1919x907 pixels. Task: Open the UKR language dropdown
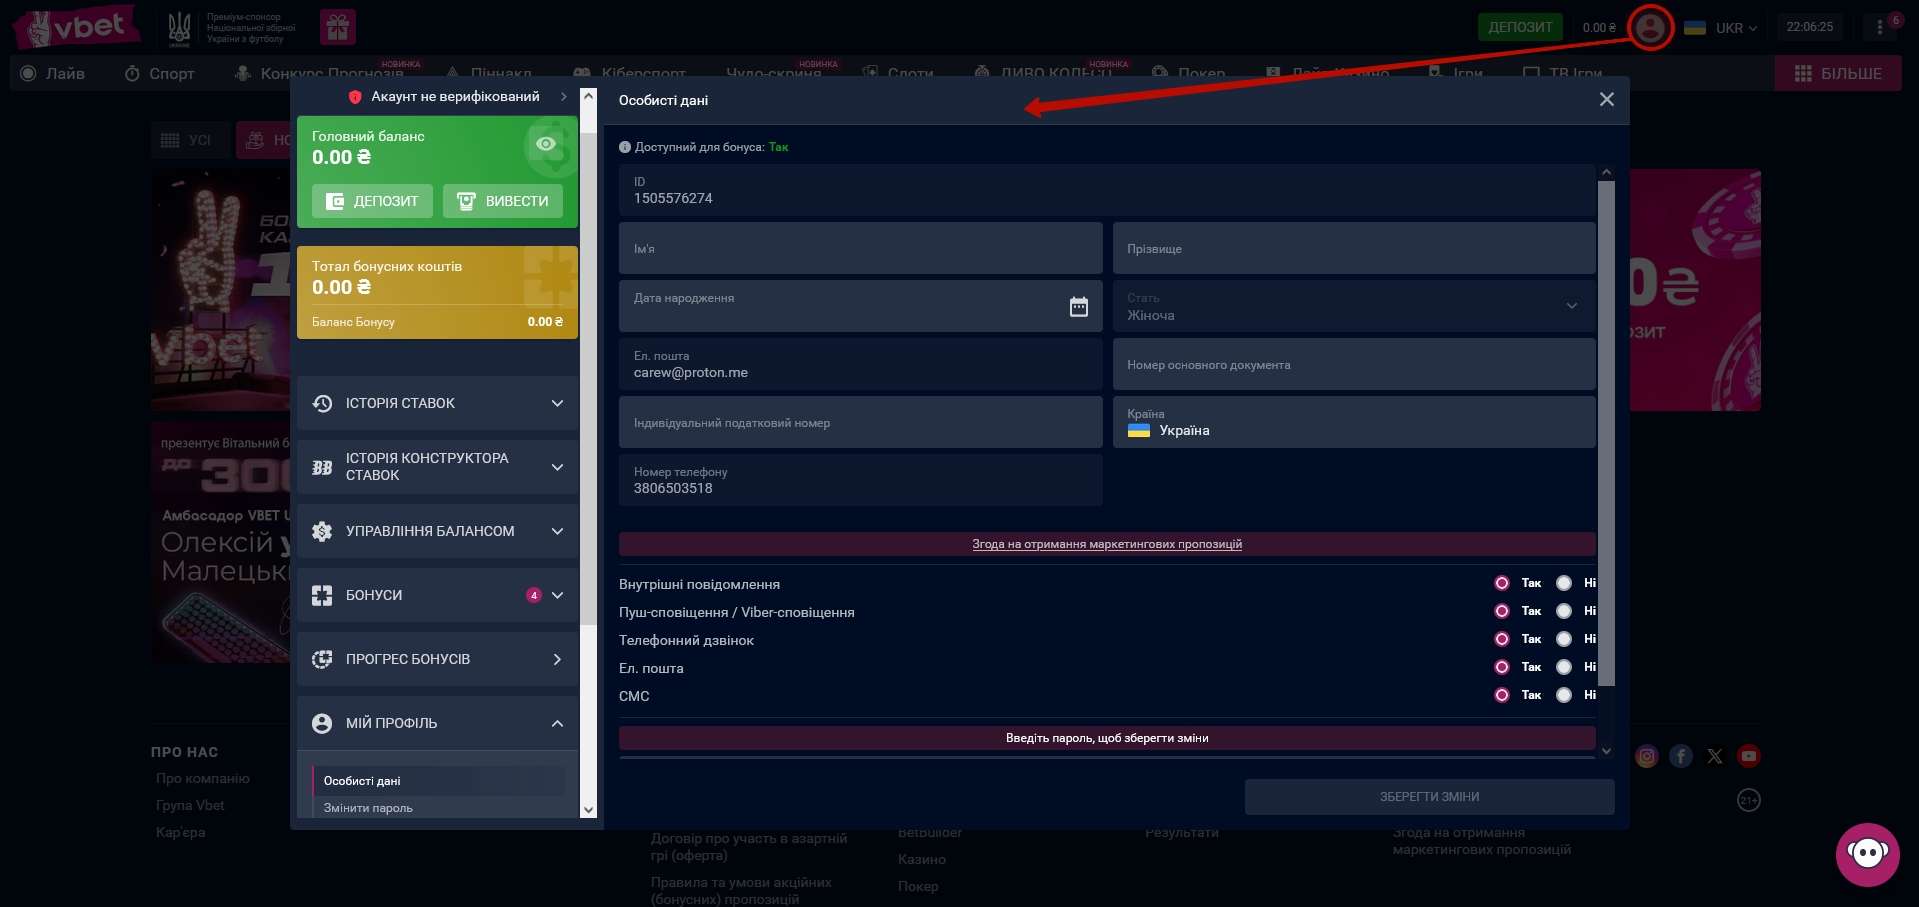pyautogui.click(x=1721, y=28)
